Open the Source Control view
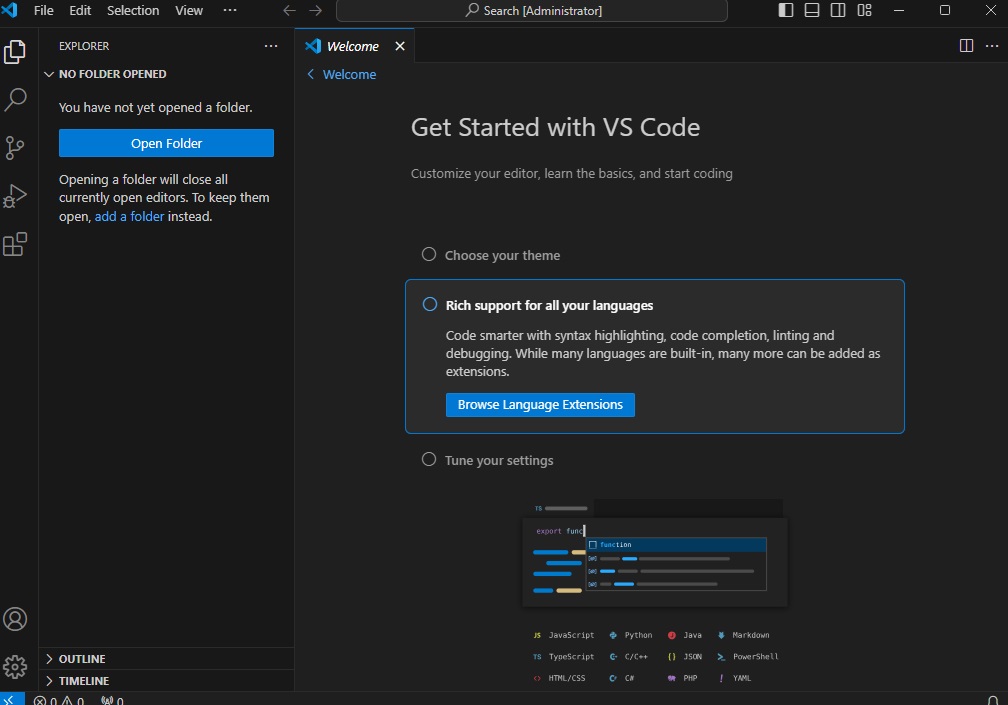 [x=15, y=148]
